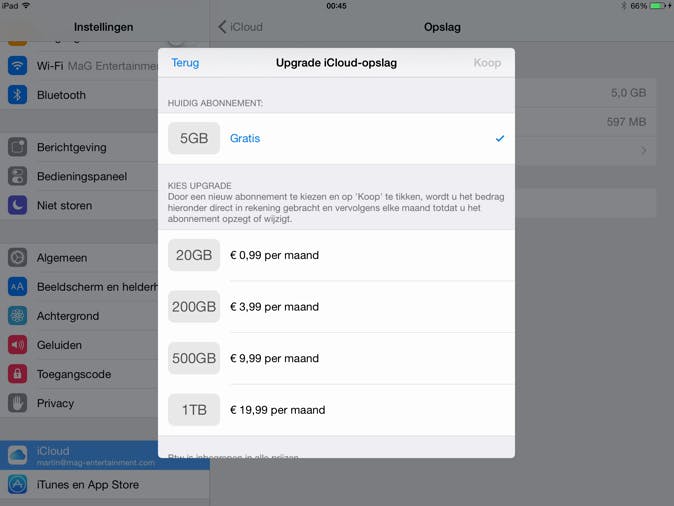Select the 500GB € 9,99 per maand option
The width and height of the screenshot is (674, 506).
click(x=336, y=358)
